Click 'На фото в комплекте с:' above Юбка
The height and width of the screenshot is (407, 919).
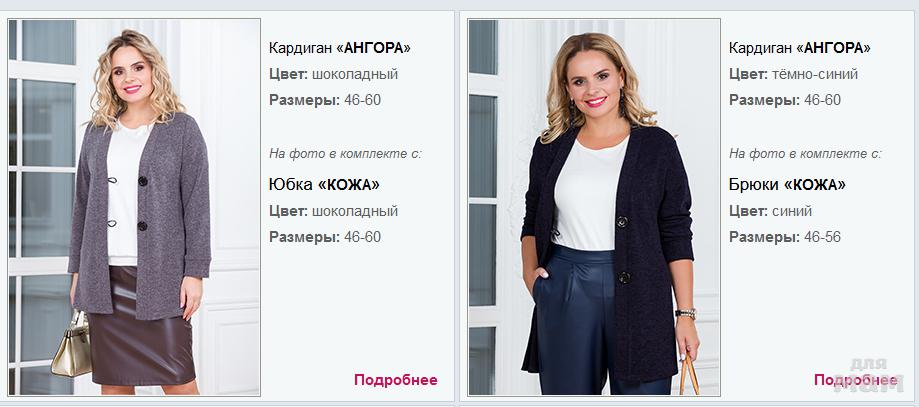click(x=345, y=154)
